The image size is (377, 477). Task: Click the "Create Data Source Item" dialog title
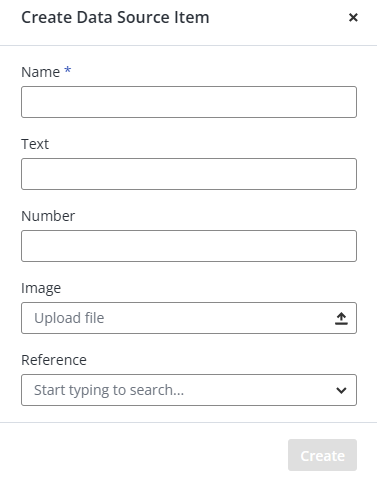[x=115, y=17]
